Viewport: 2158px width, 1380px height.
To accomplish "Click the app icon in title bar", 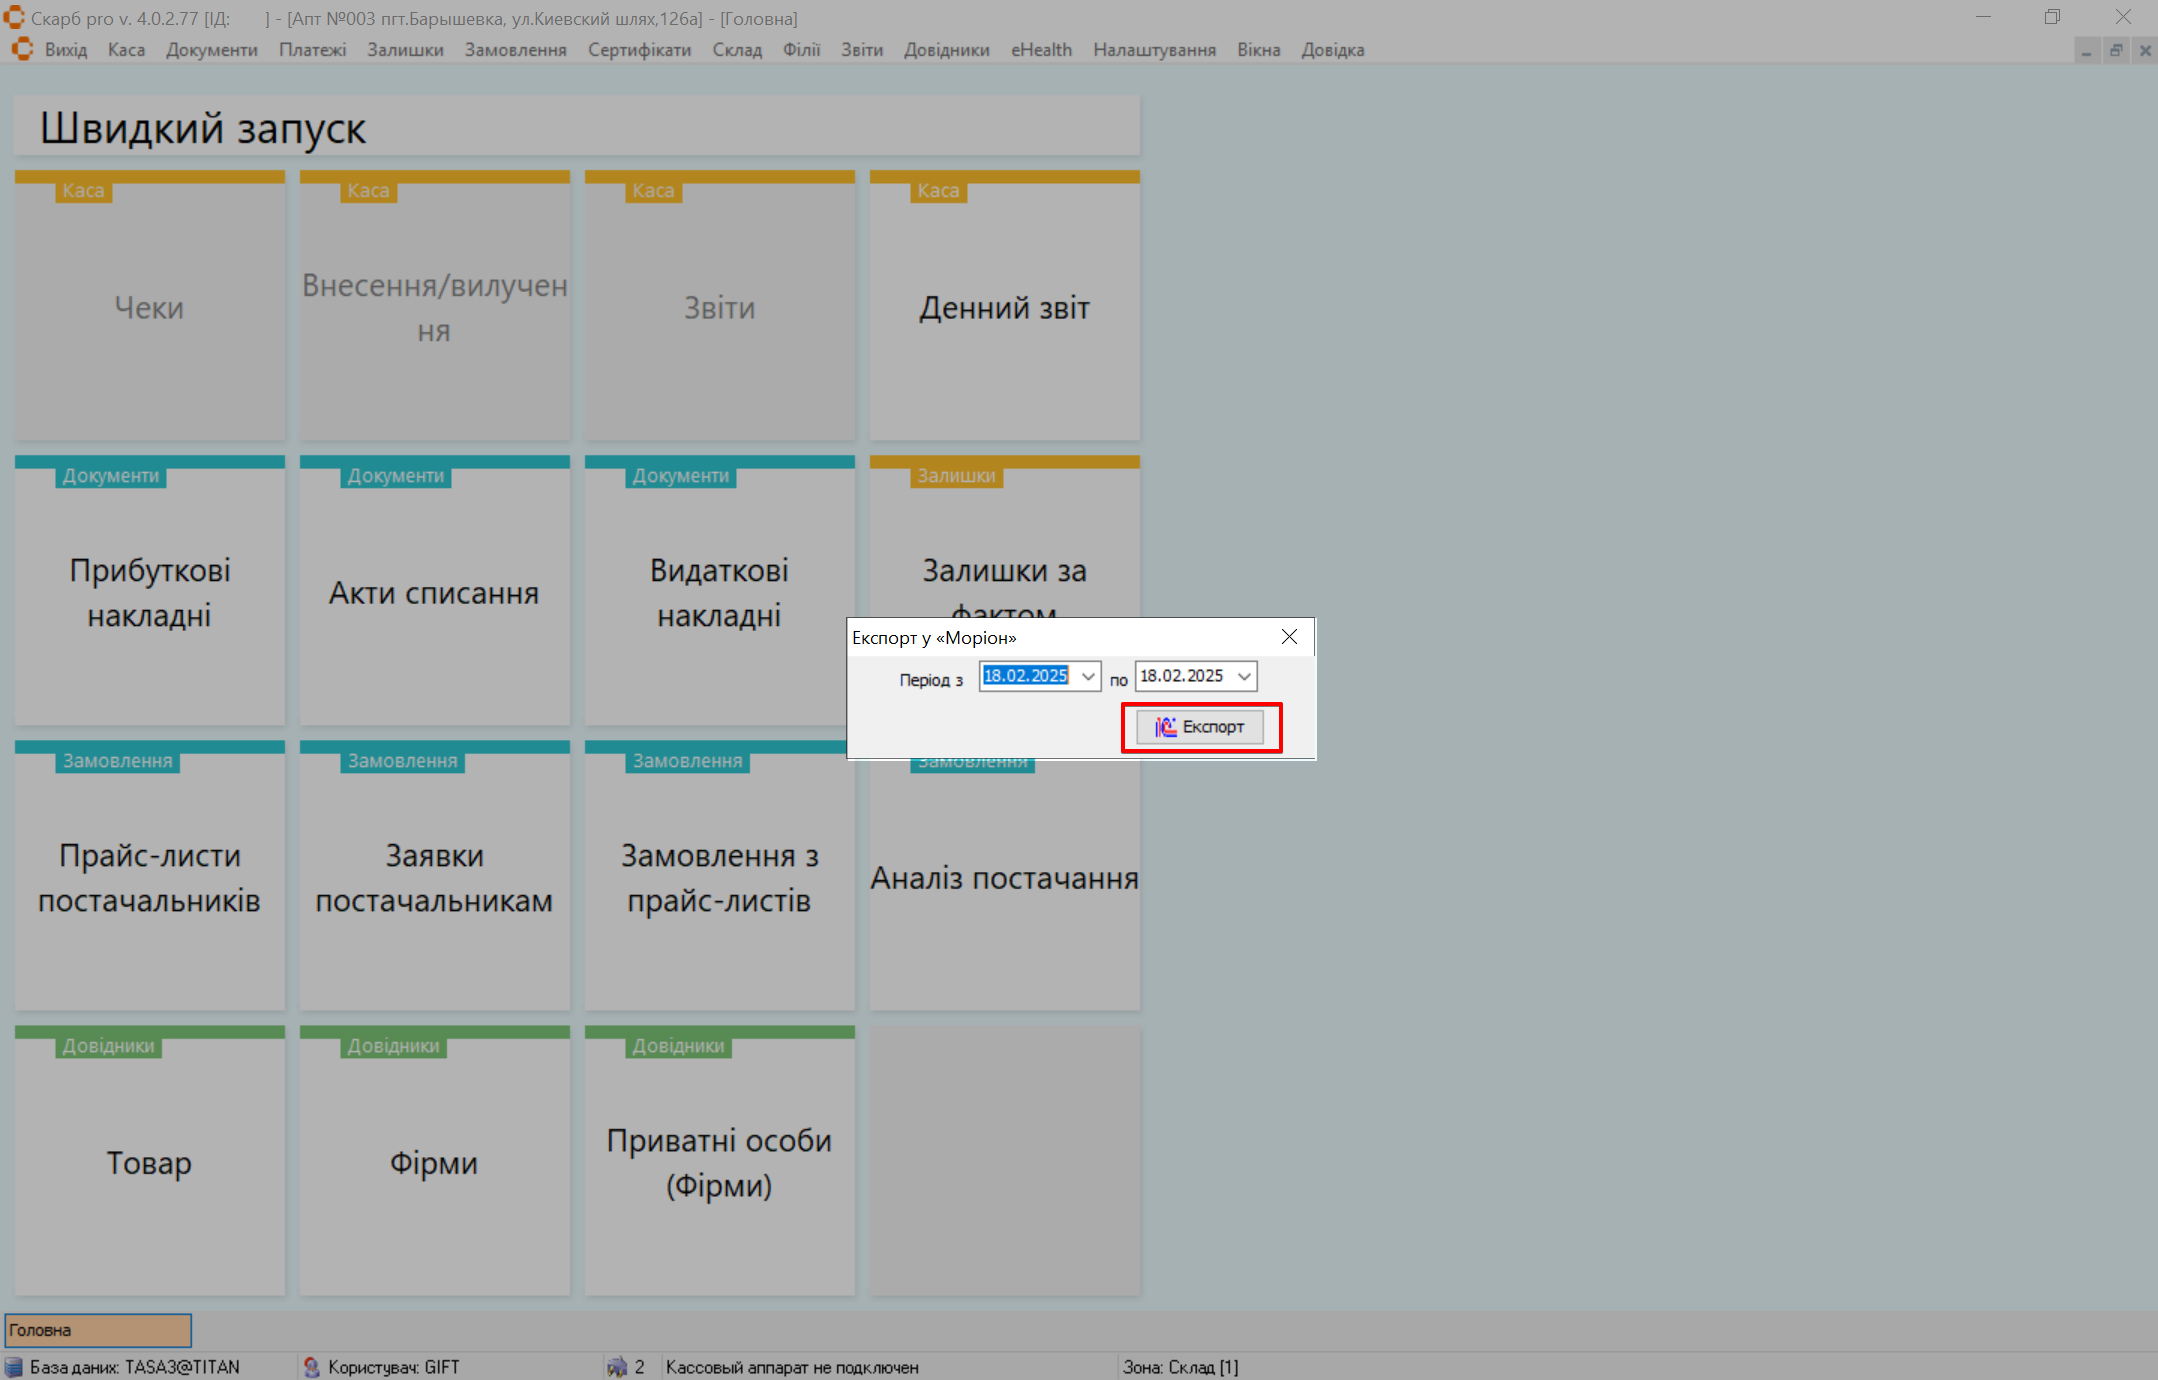I will (x=14, y=18).
